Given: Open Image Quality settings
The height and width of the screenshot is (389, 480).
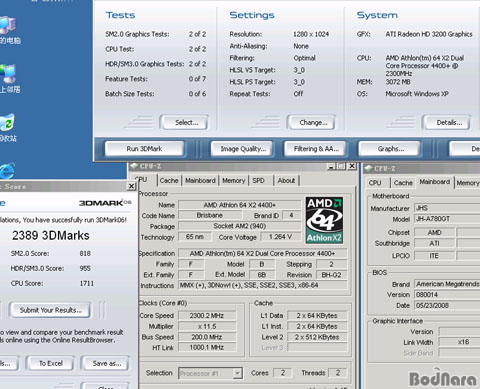Looking at the screenshot, I should pyautogui.click(x=243, y=149).
